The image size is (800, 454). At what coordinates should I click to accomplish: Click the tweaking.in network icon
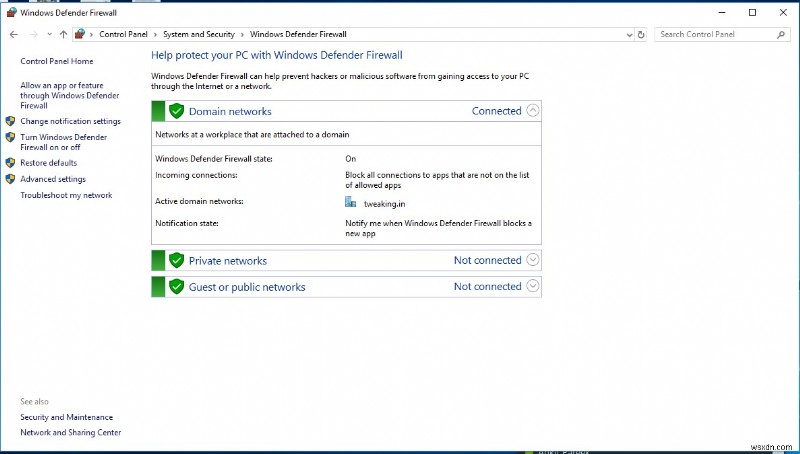351,202
